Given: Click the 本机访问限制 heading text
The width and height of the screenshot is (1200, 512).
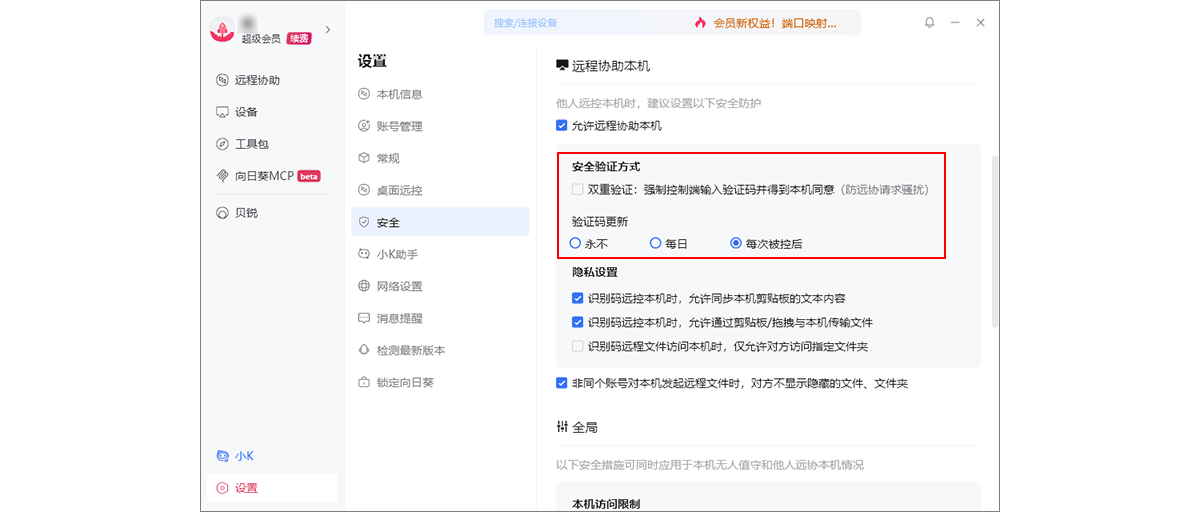Looking at the screenshot, I should point(606,503).
